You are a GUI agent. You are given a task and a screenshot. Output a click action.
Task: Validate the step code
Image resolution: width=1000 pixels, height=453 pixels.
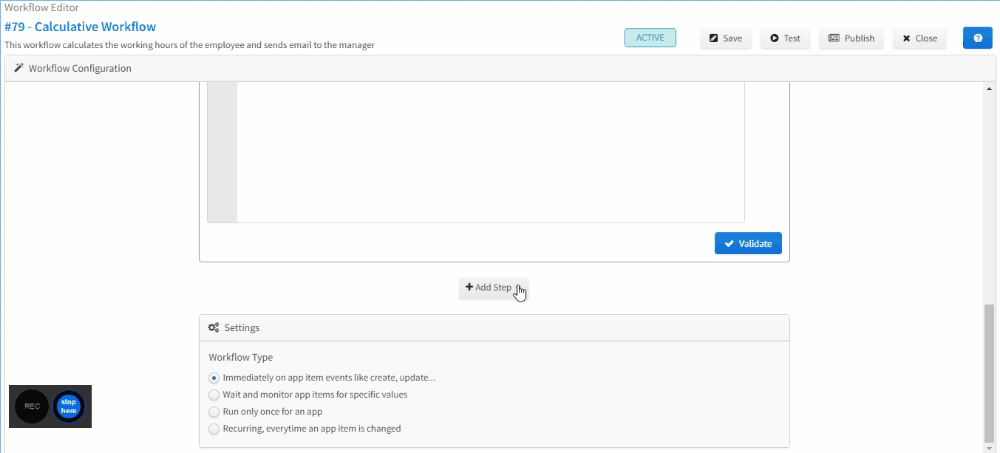748,243
